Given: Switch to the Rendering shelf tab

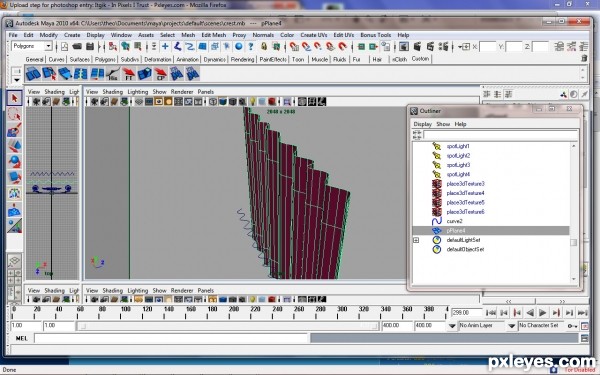Looking at the screenshot, I should click(242, 59).
